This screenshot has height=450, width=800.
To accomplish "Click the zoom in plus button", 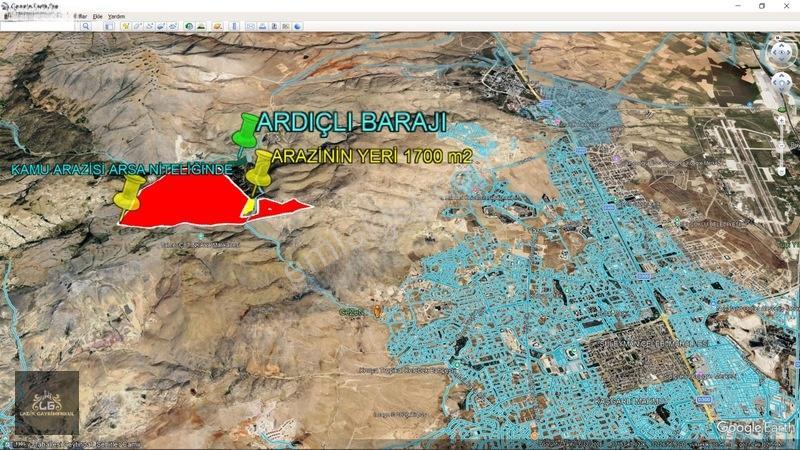I will click(x=782, y=120).
